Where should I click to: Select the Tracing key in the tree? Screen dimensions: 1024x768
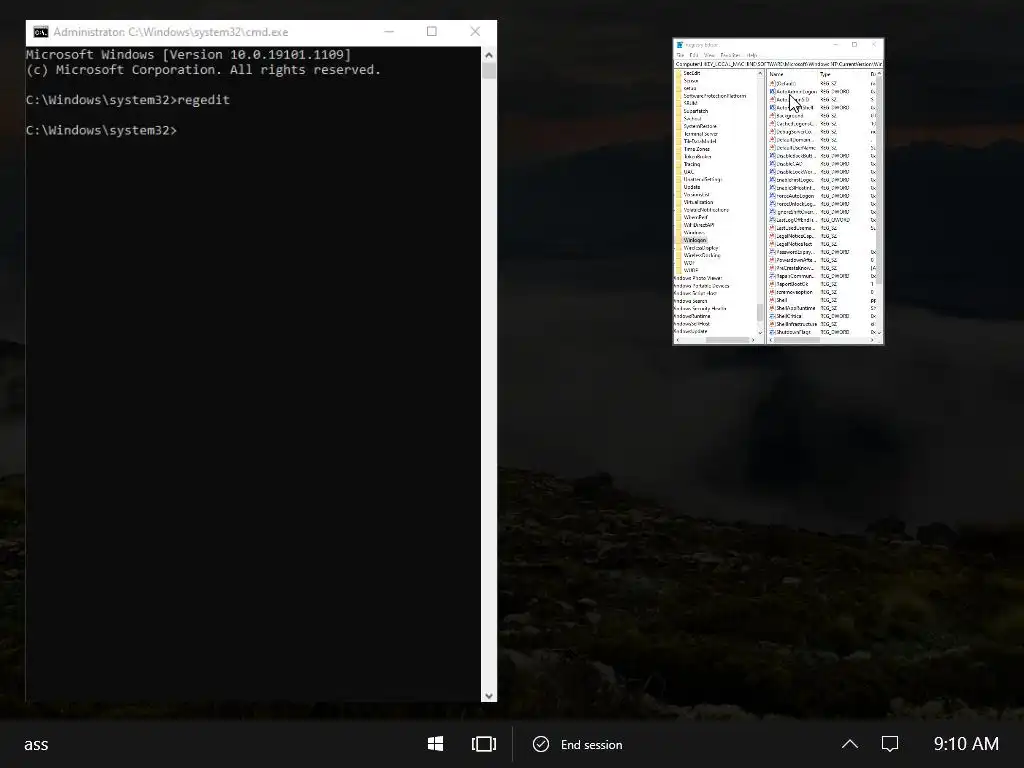pos(692,164)
